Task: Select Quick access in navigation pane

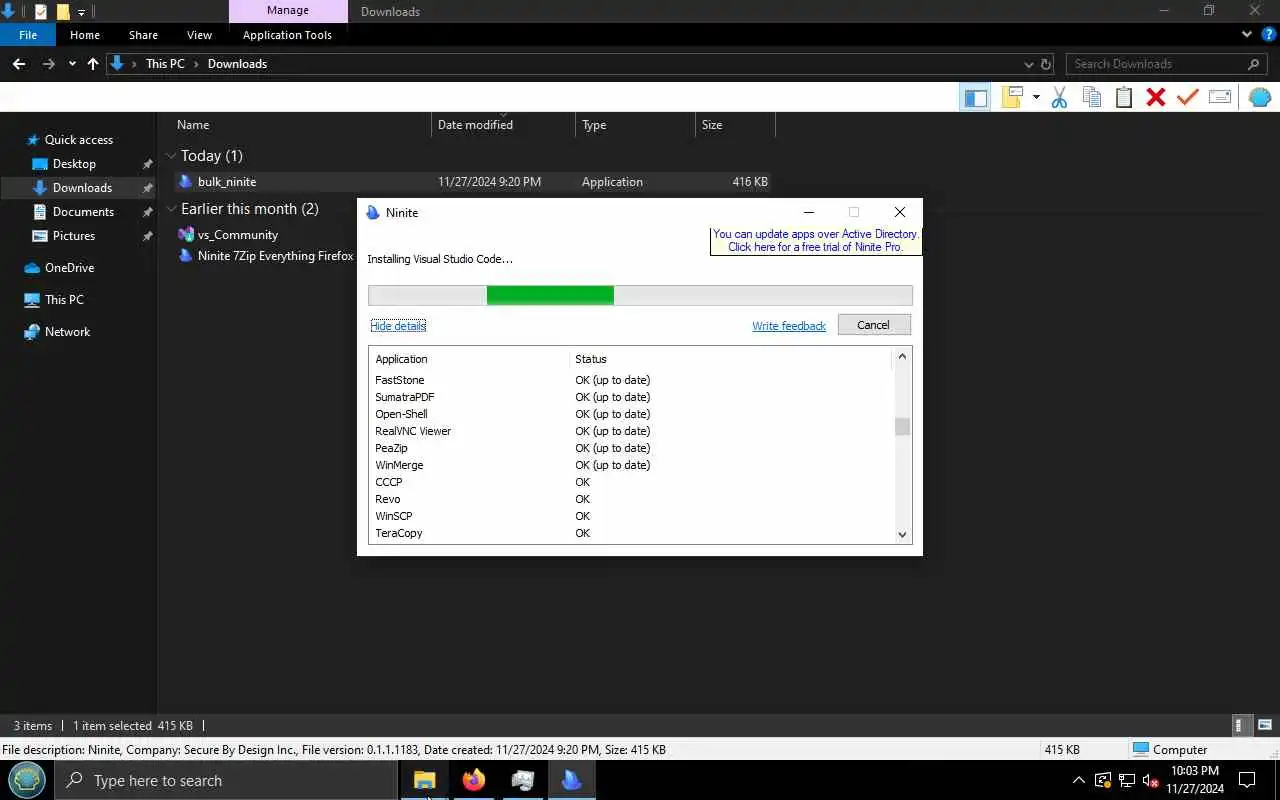Action: (x=79, y=140)
